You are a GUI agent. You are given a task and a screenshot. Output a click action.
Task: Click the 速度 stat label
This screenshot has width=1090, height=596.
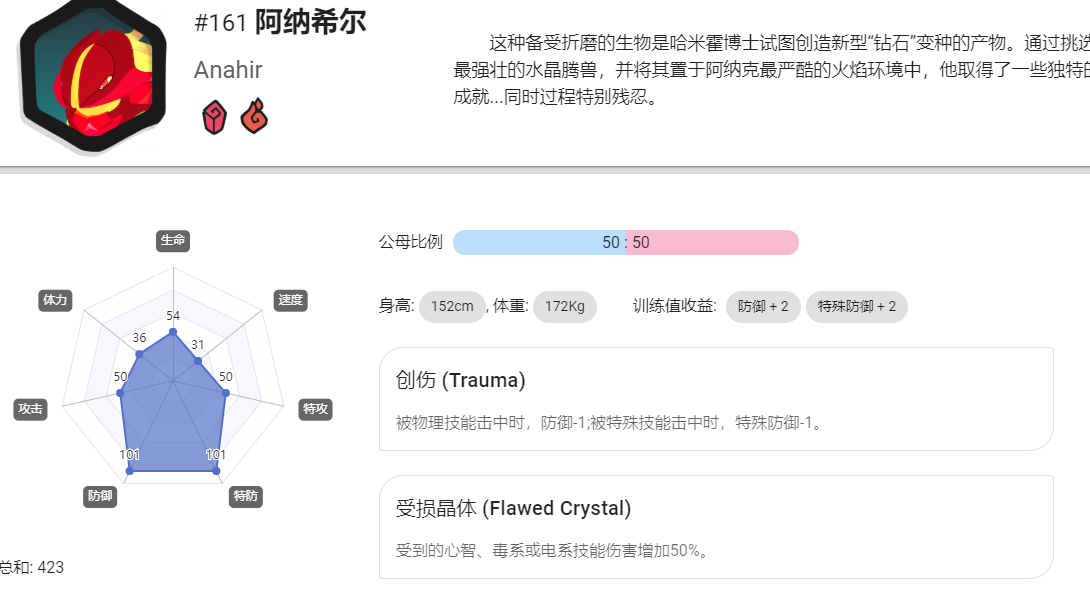[291, 300]
